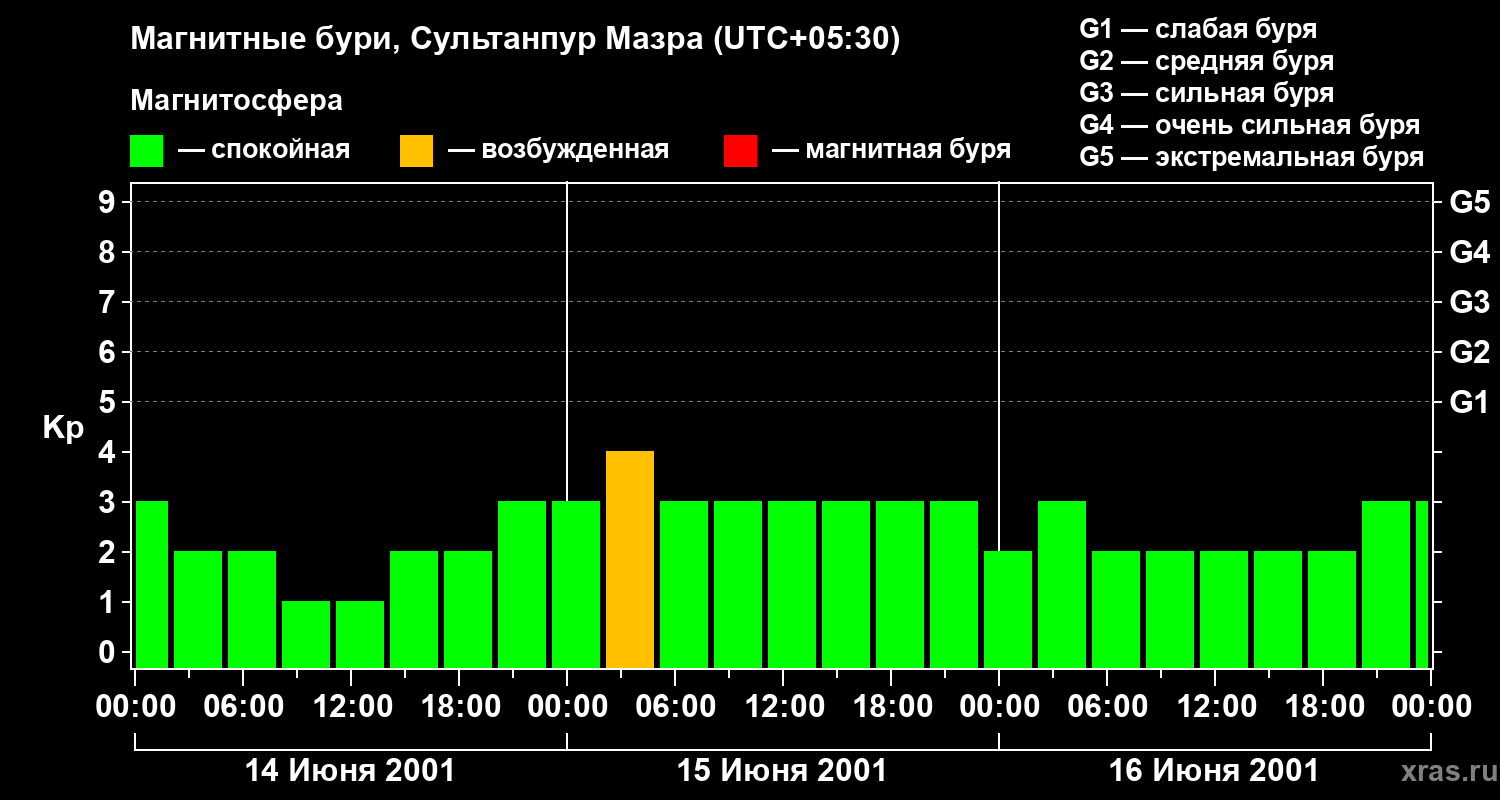Click the '15 Июня 2001' date label
Image resolution: width=1500 pixels, height=800 pixels.
[x=782, y=771]
